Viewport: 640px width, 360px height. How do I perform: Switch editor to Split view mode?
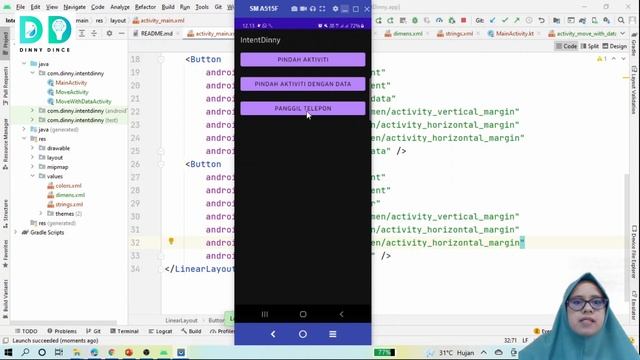(x=589, y=46)
